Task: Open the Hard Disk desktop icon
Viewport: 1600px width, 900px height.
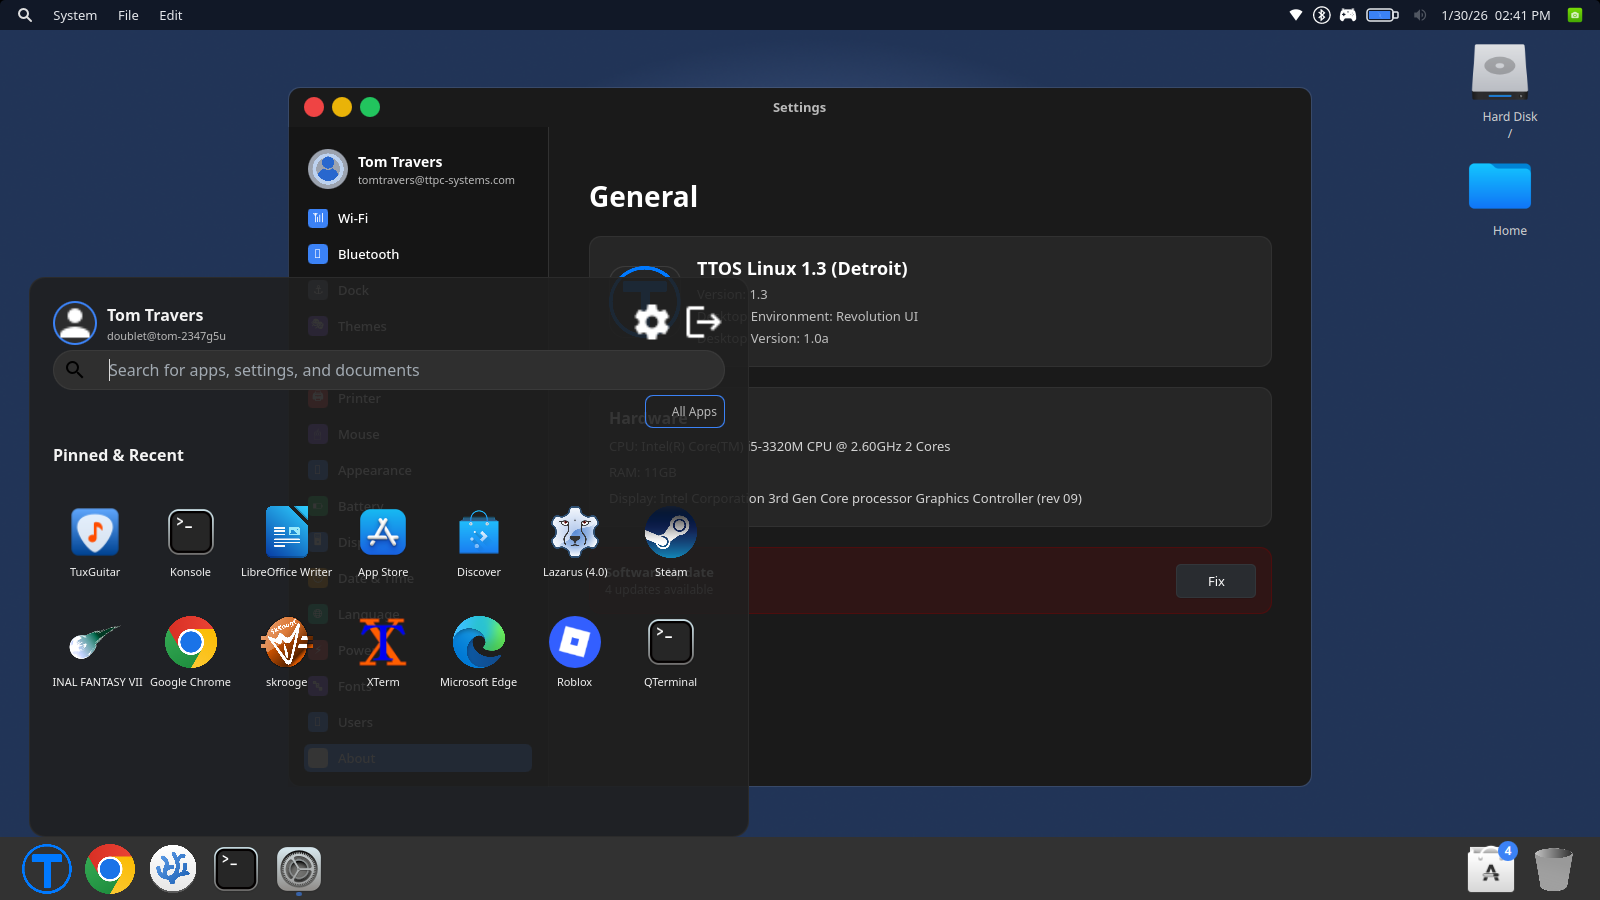Action: 1500,72
